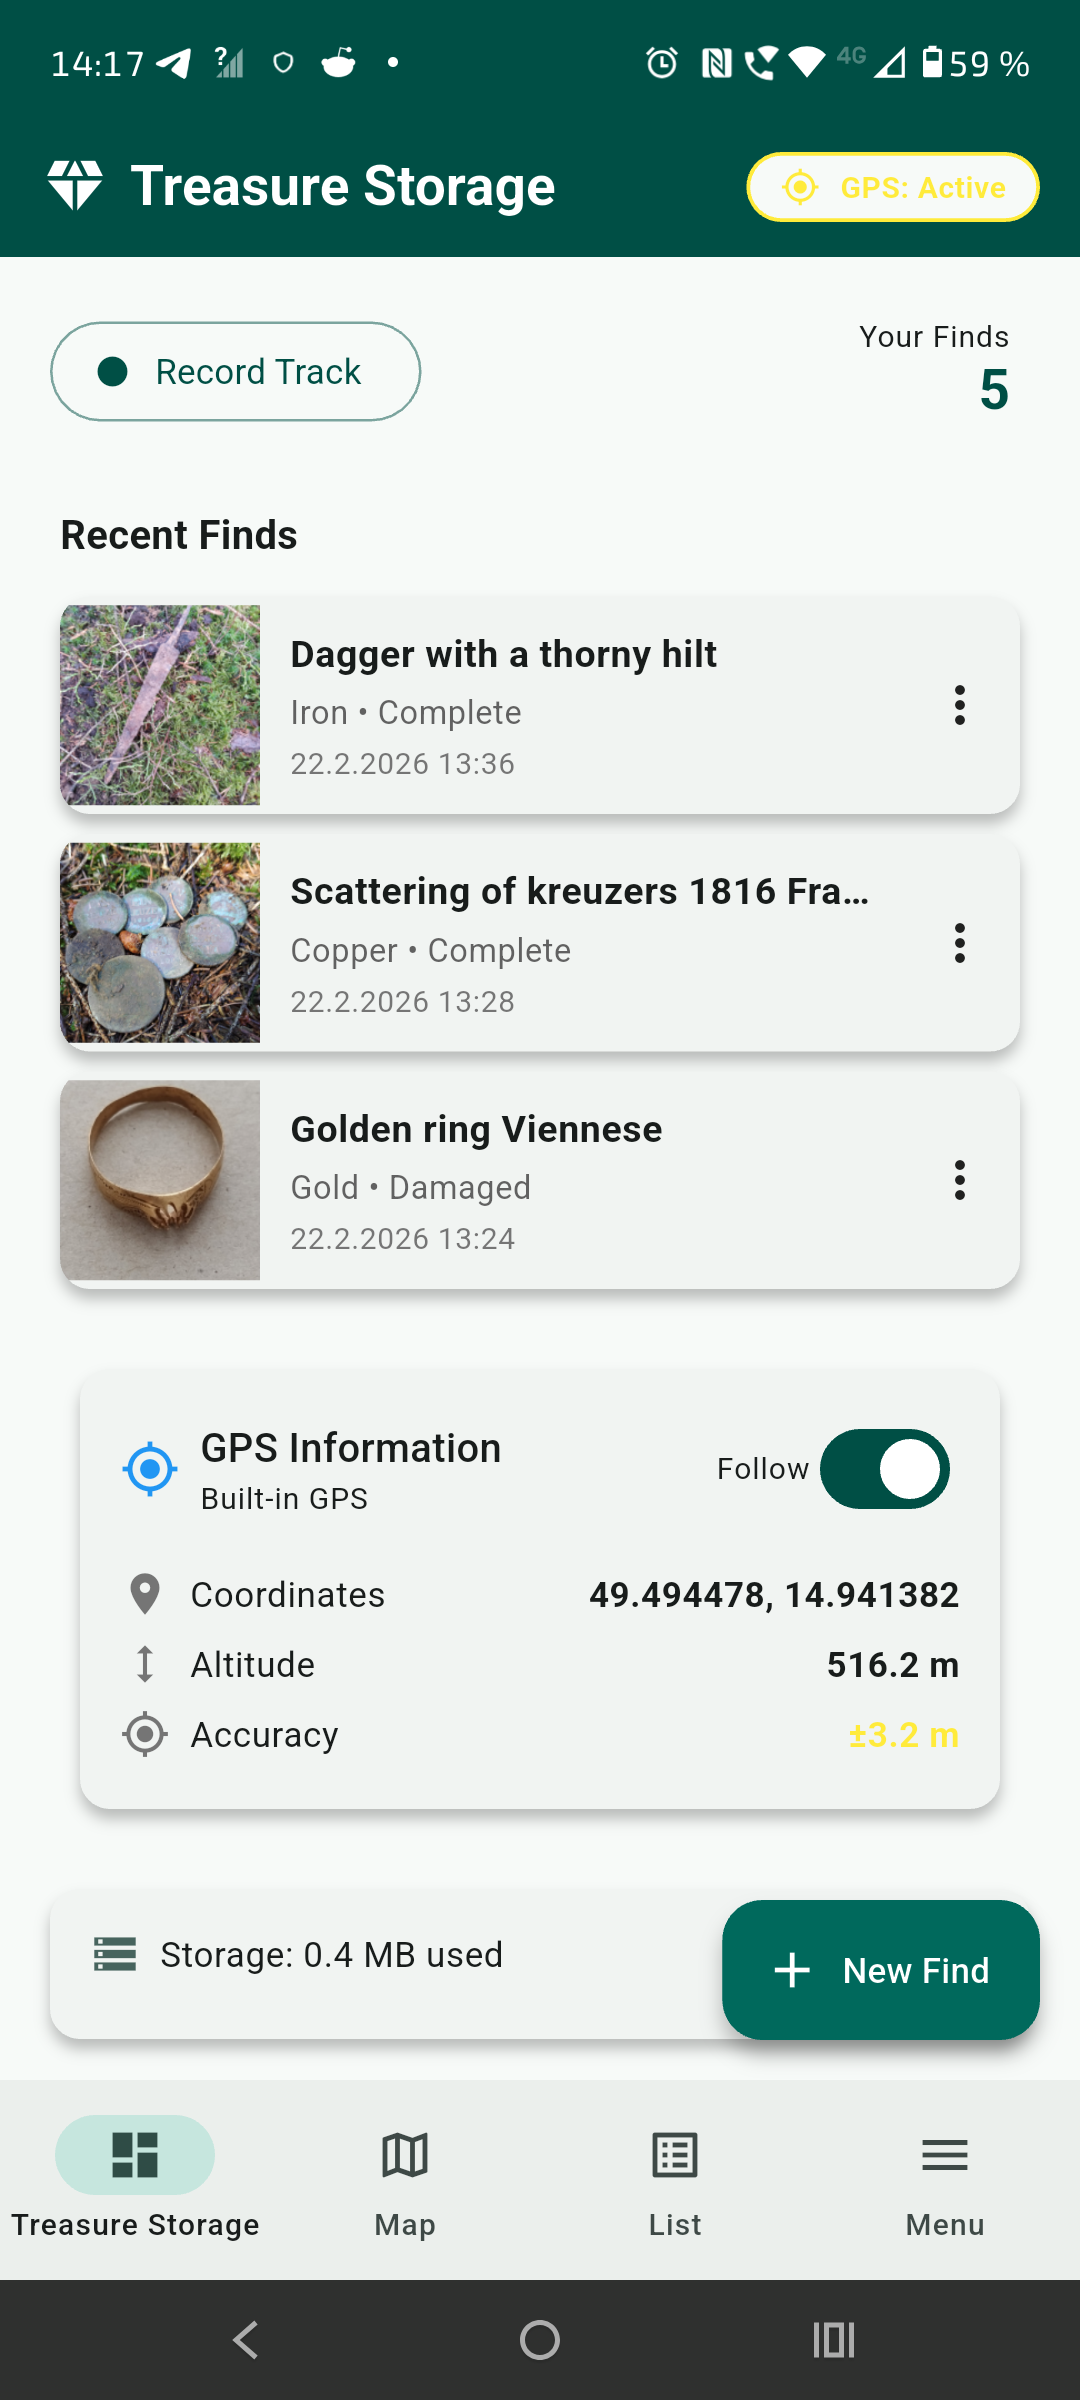Add a New Find

point(881,1970)
